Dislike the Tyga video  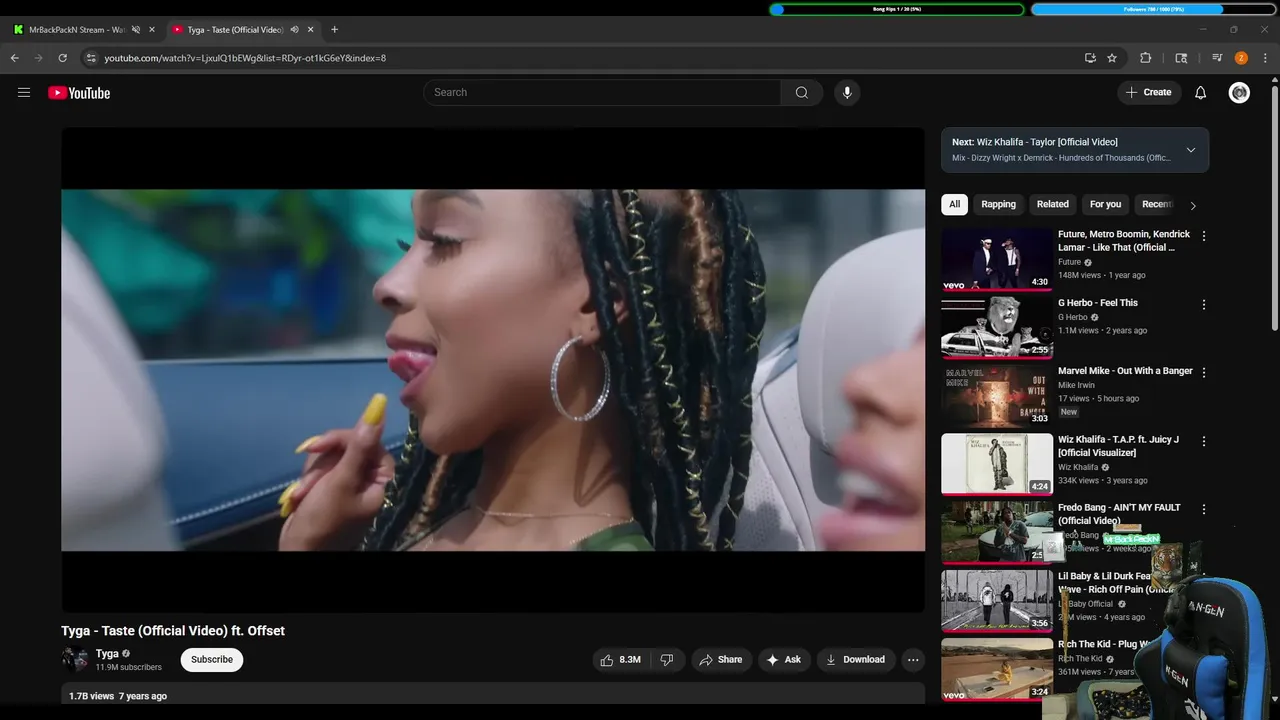667,660
